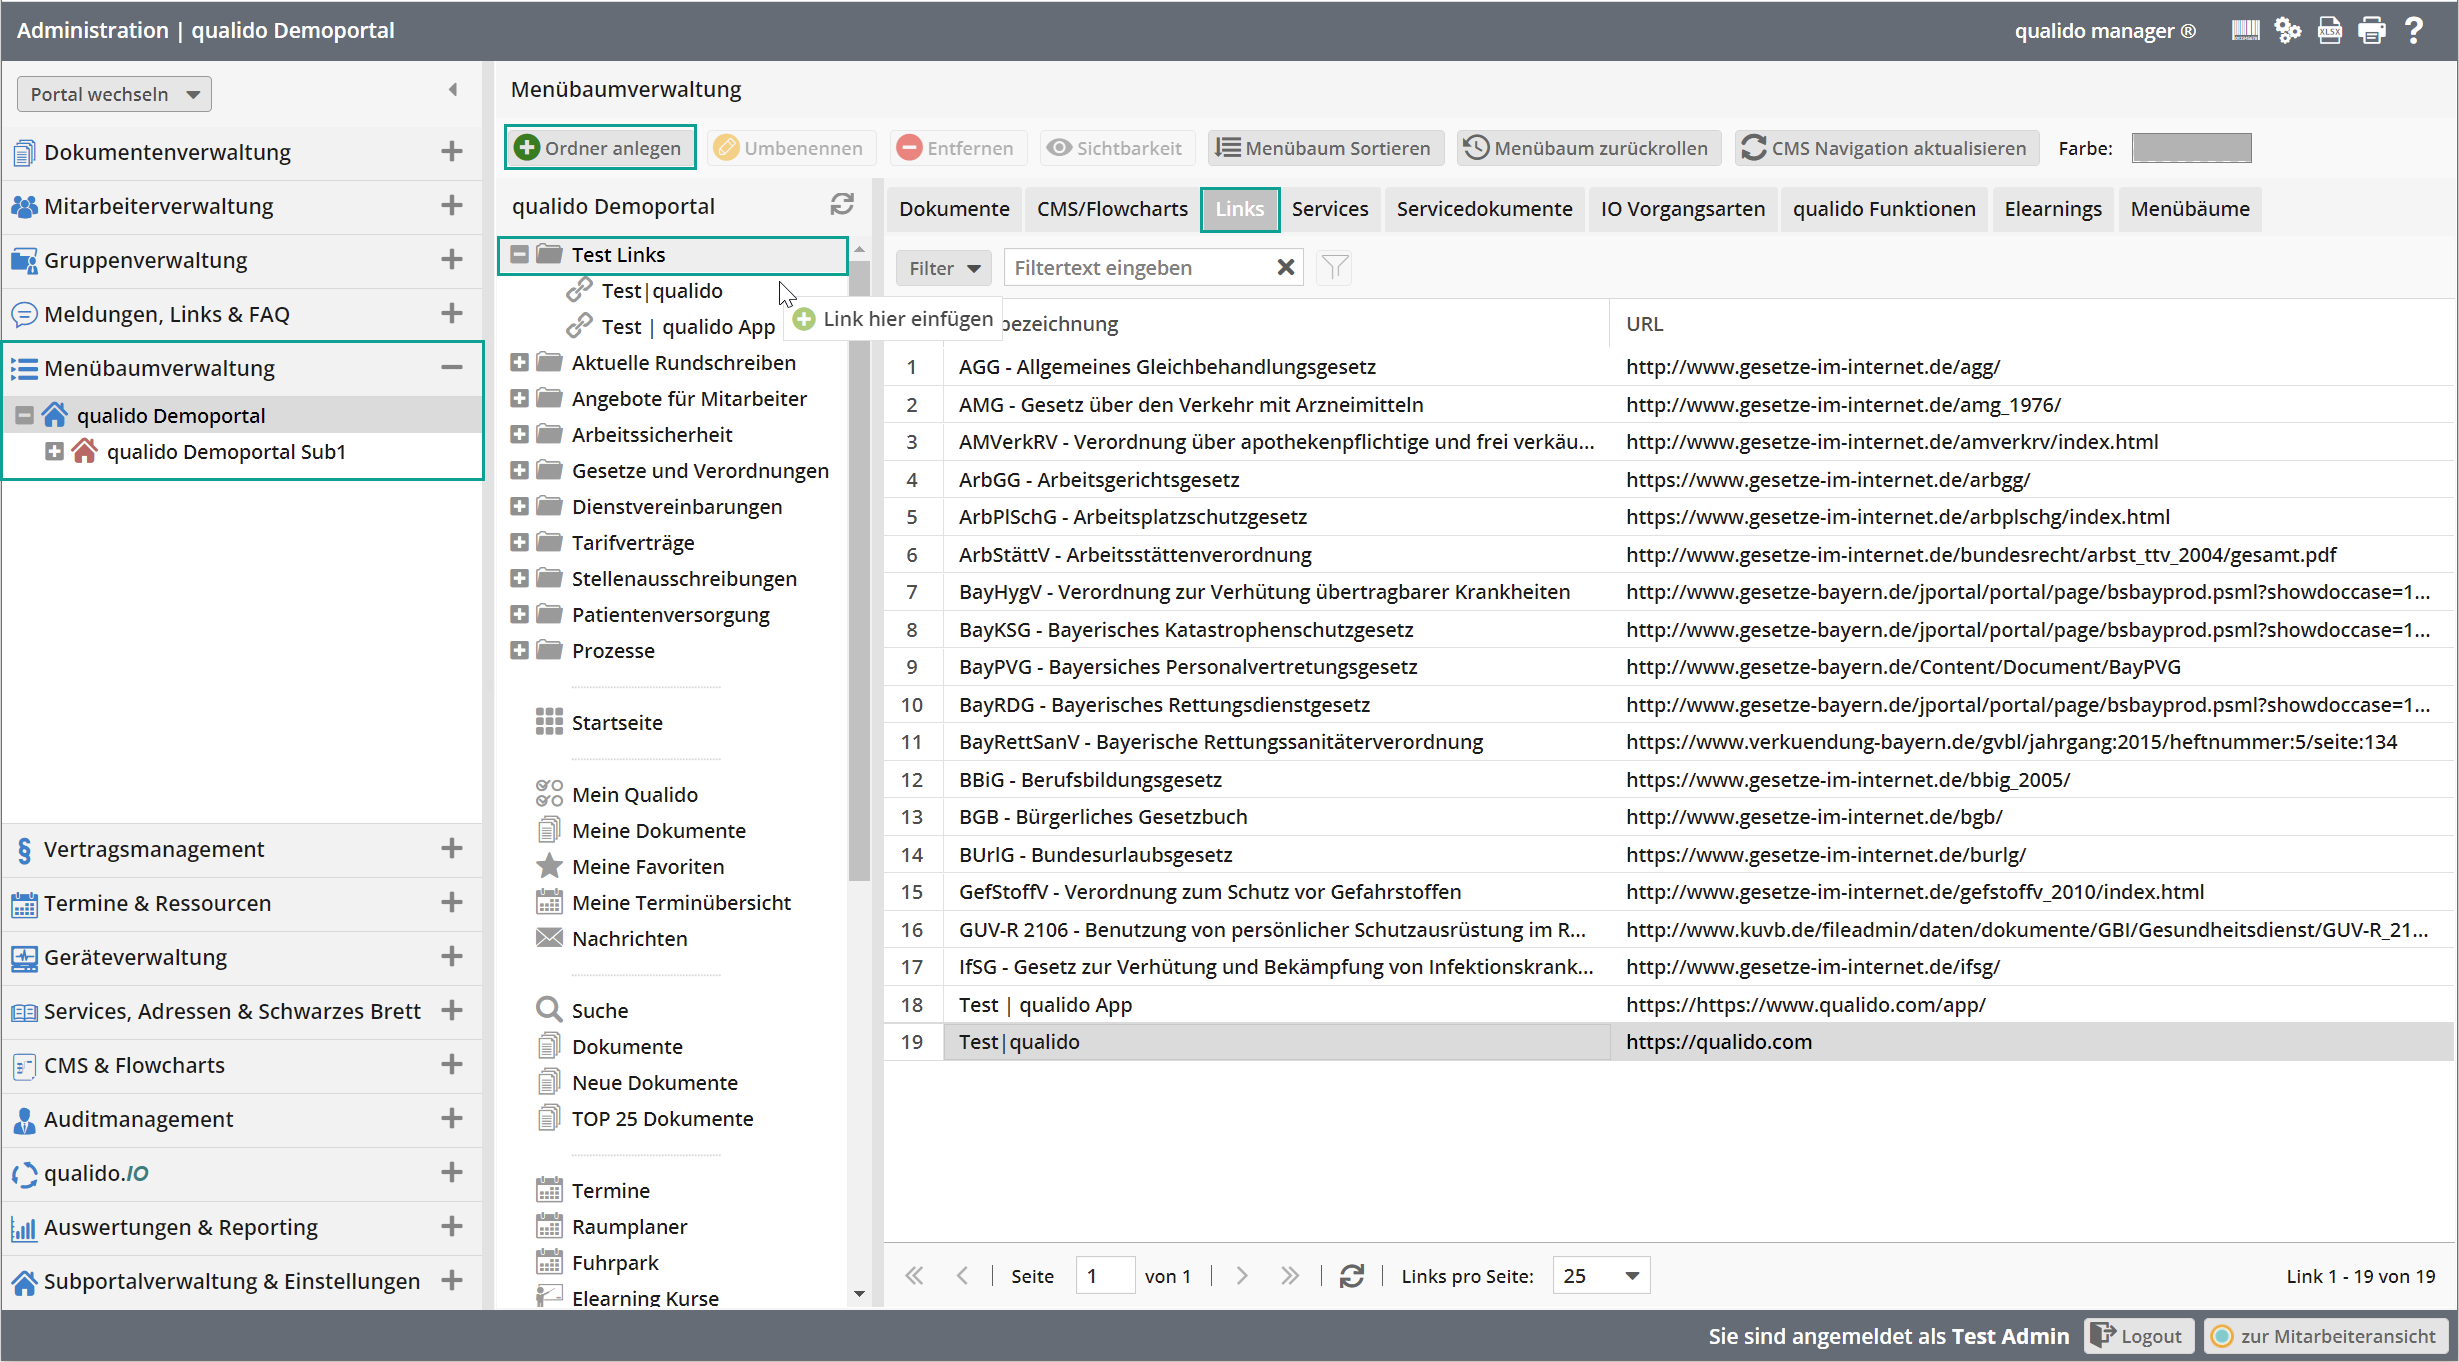The height and width of the screenshot is (1362, 2459).
Task: Select Mein Qualido menu entry
Action: 617,794
